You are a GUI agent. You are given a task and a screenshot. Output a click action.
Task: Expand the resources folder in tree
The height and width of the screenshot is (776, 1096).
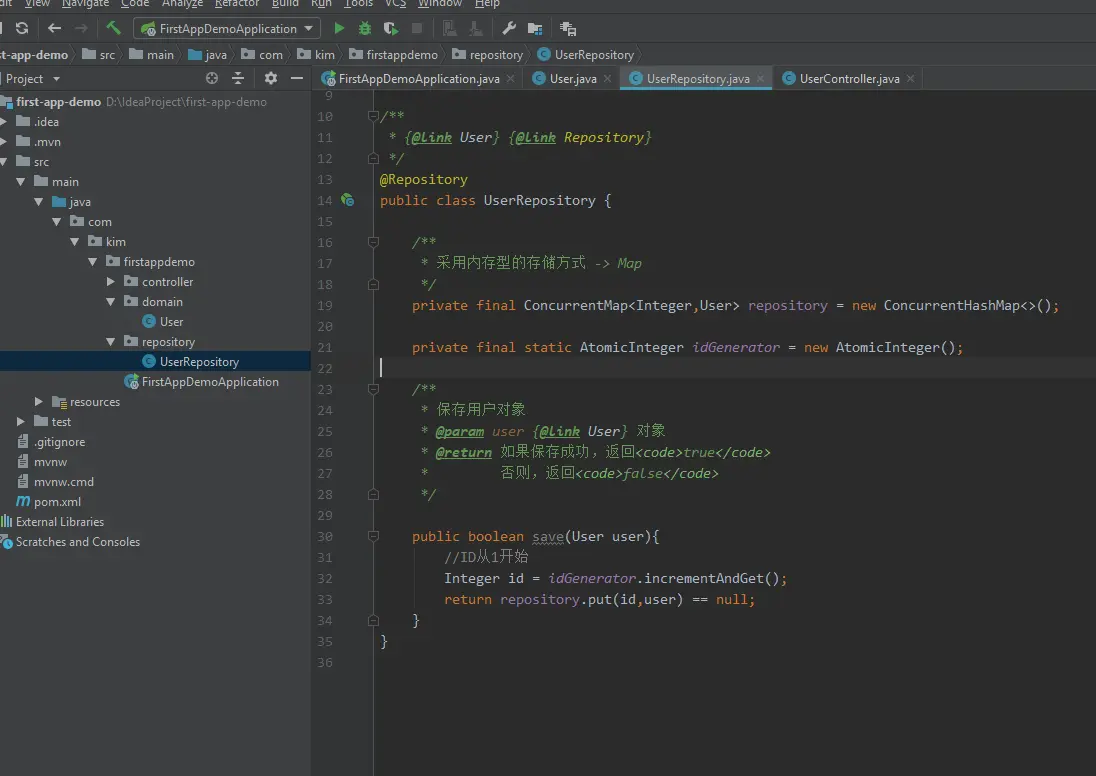pyautogui.click(x=39, y=402)
